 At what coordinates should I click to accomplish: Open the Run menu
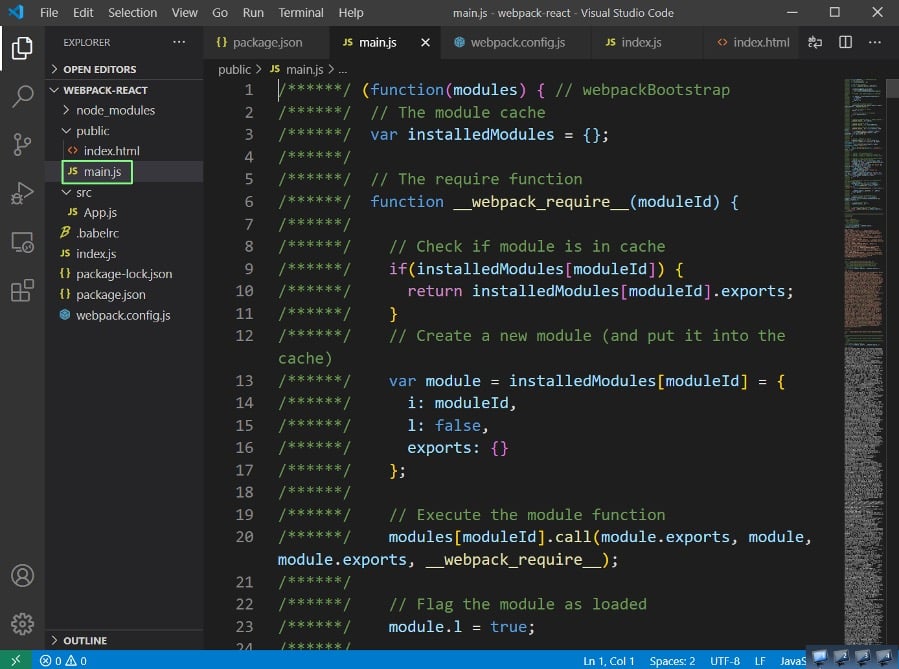[253, 13]
